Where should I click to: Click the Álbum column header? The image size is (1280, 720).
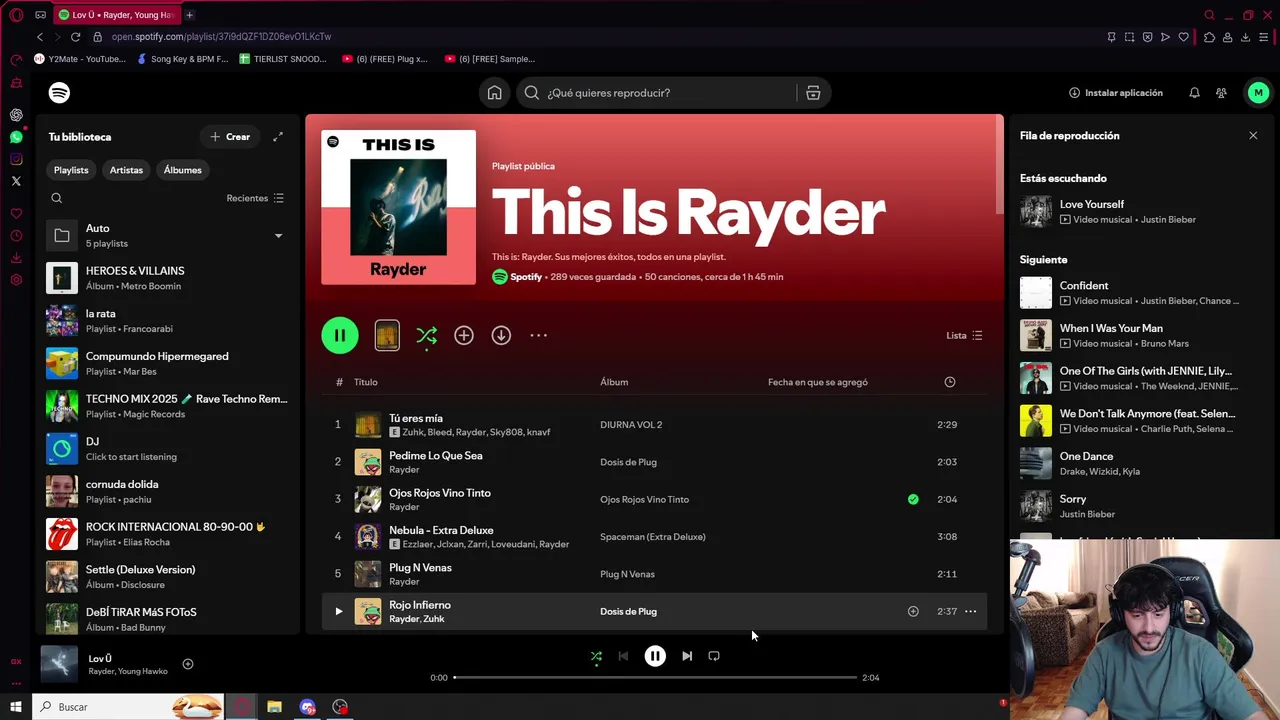tap(614, 382)
